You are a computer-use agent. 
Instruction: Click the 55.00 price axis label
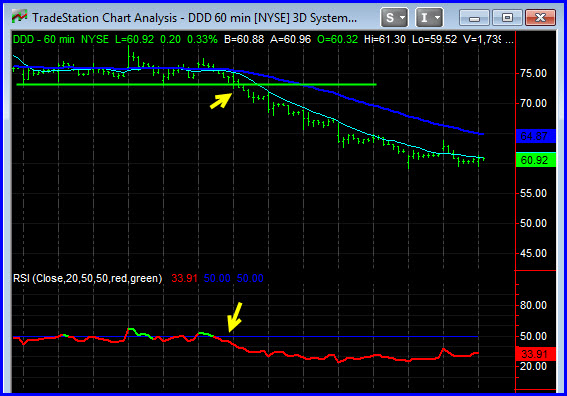click(533, 193)
